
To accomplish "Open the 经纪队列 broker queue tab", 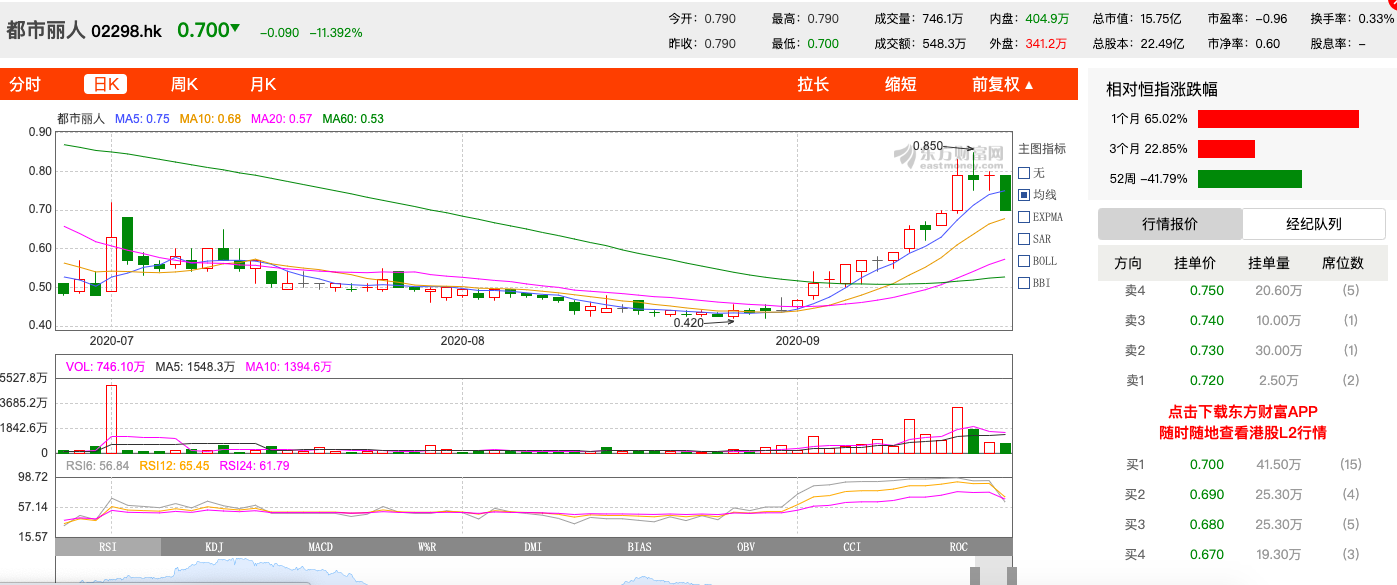I will point(1314,224).
